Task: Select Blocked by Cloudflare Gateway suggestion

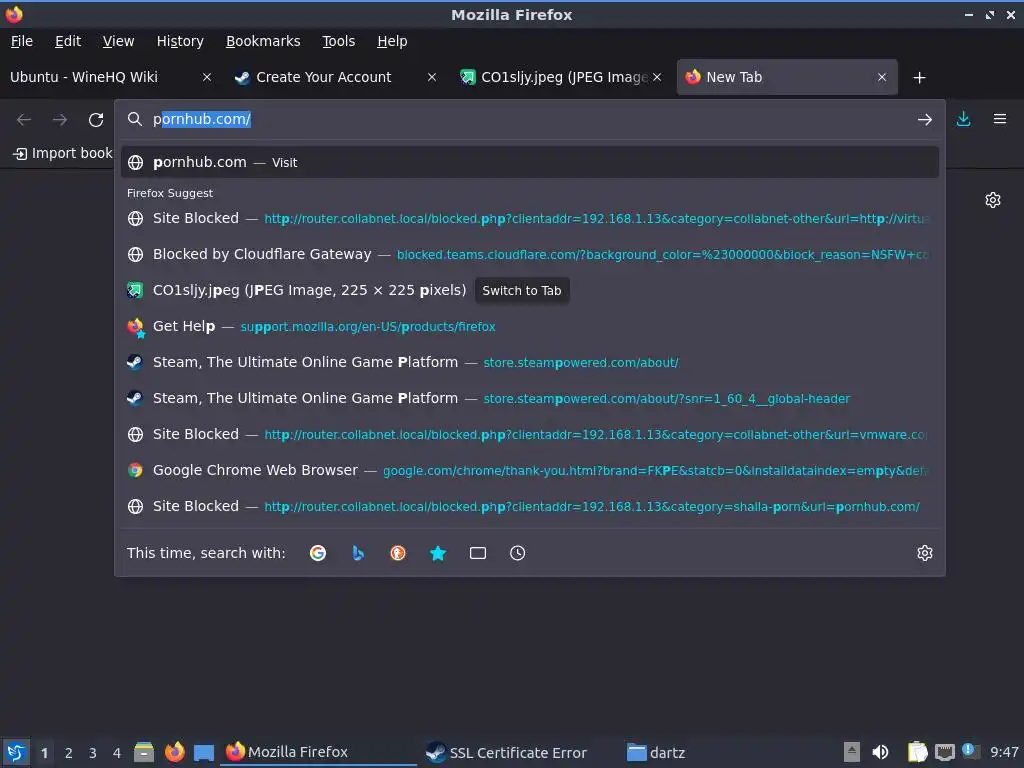Action: click(x=530, y=254)
